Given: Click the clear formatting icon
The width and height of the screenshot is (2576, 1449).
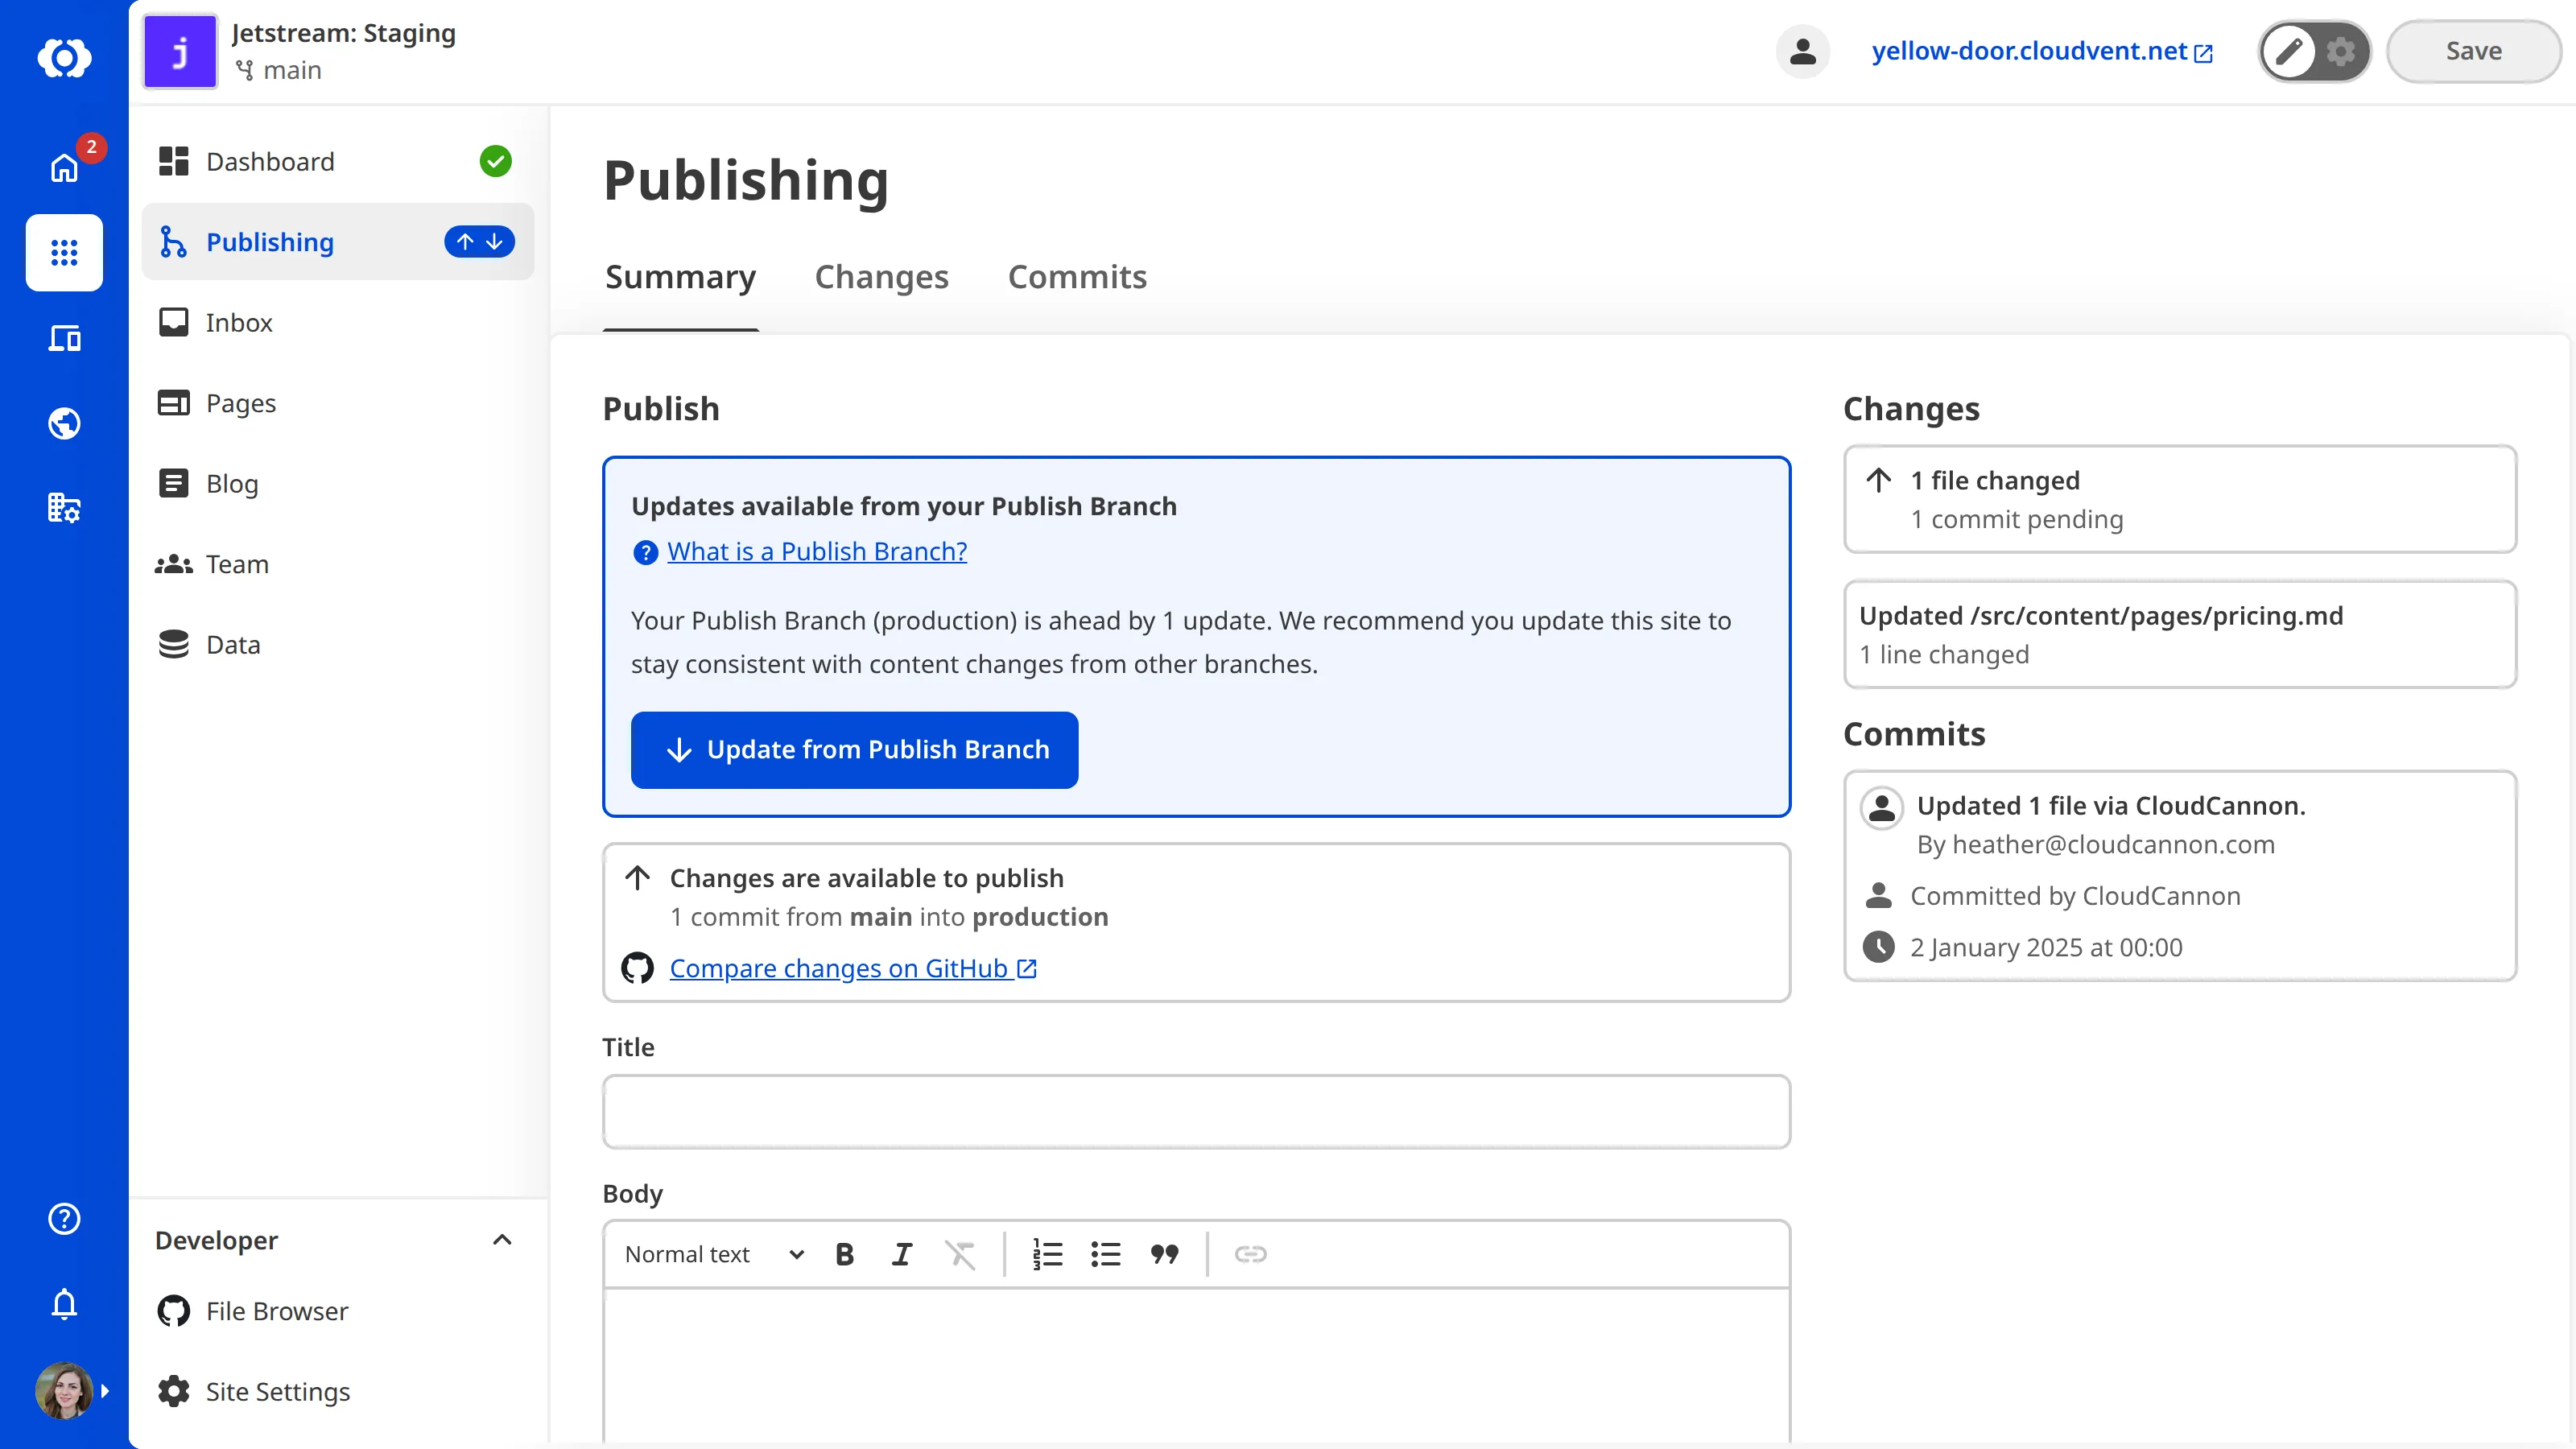Looking at the screenshot, I should 960,1254.
